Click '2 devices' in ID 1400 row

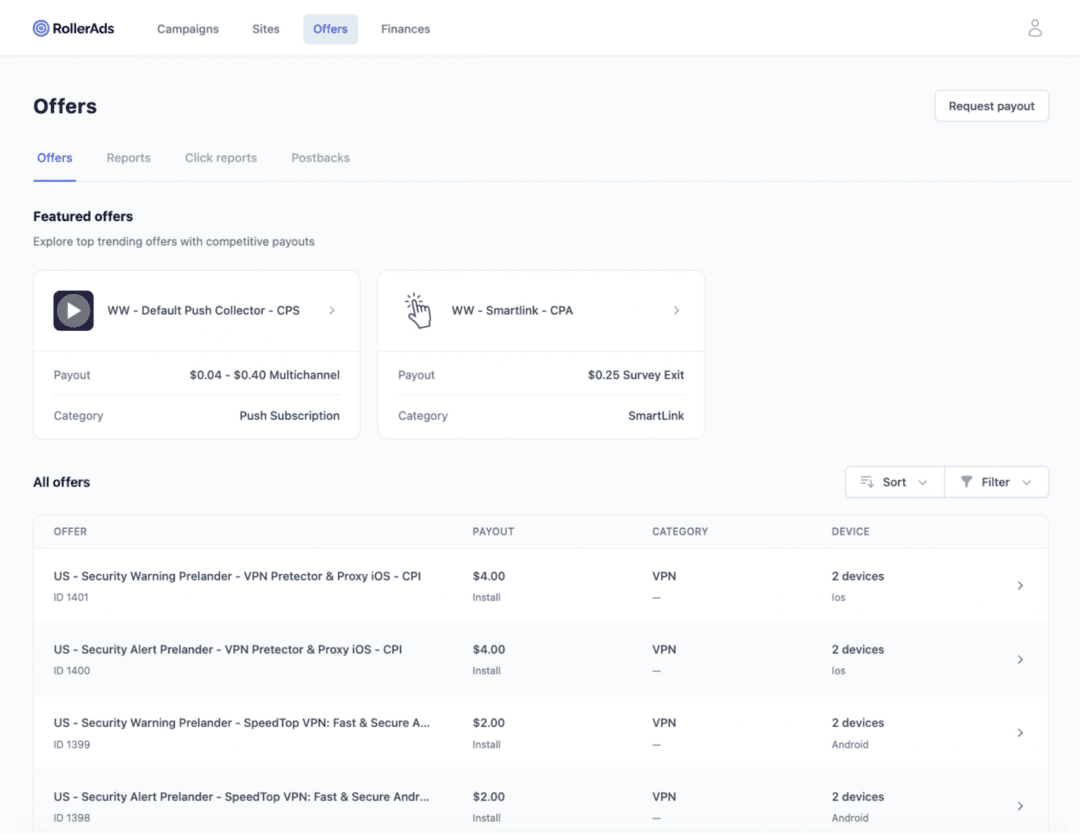coord(858,649)
